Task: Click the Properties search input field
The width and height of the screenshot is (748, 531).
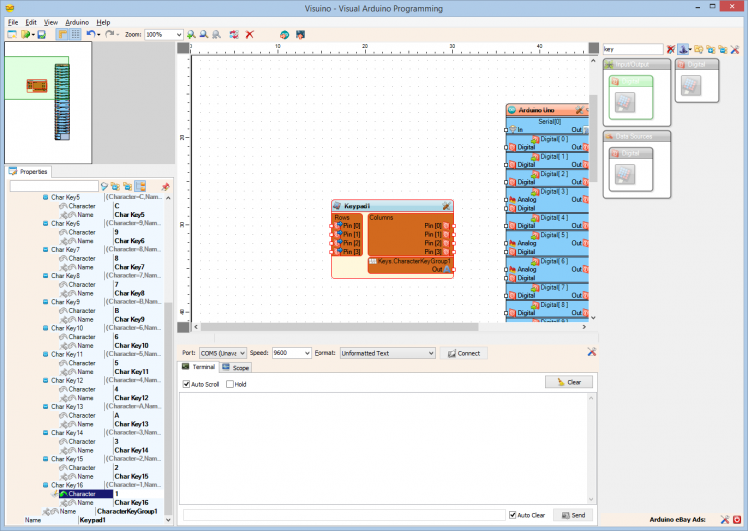Action: [x=54, y=186]
